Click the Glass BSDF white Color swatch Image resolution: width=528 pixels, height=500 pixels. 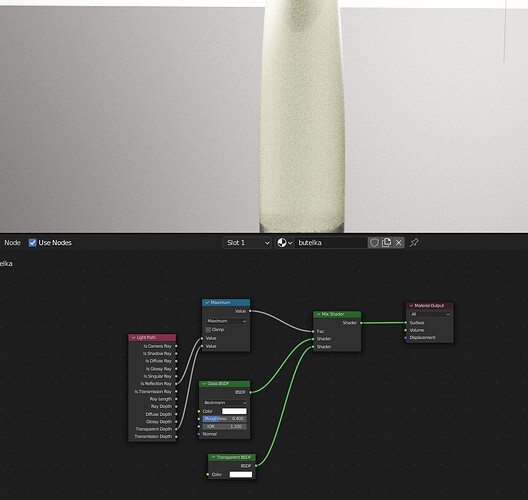pyautogui.click(x=234, y=411)
